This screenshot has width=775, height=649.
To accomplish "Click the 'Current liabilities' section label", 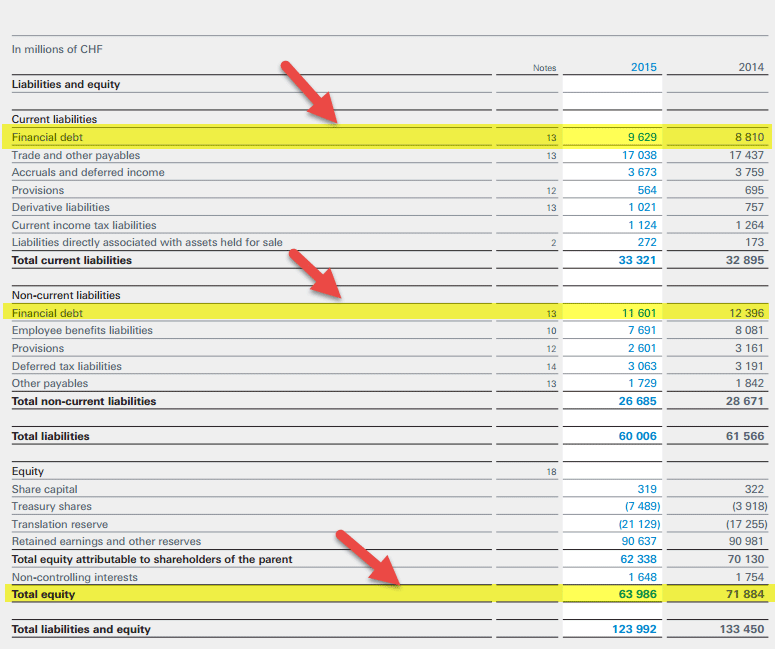I will pyautogui.click(x=54, y=119).
